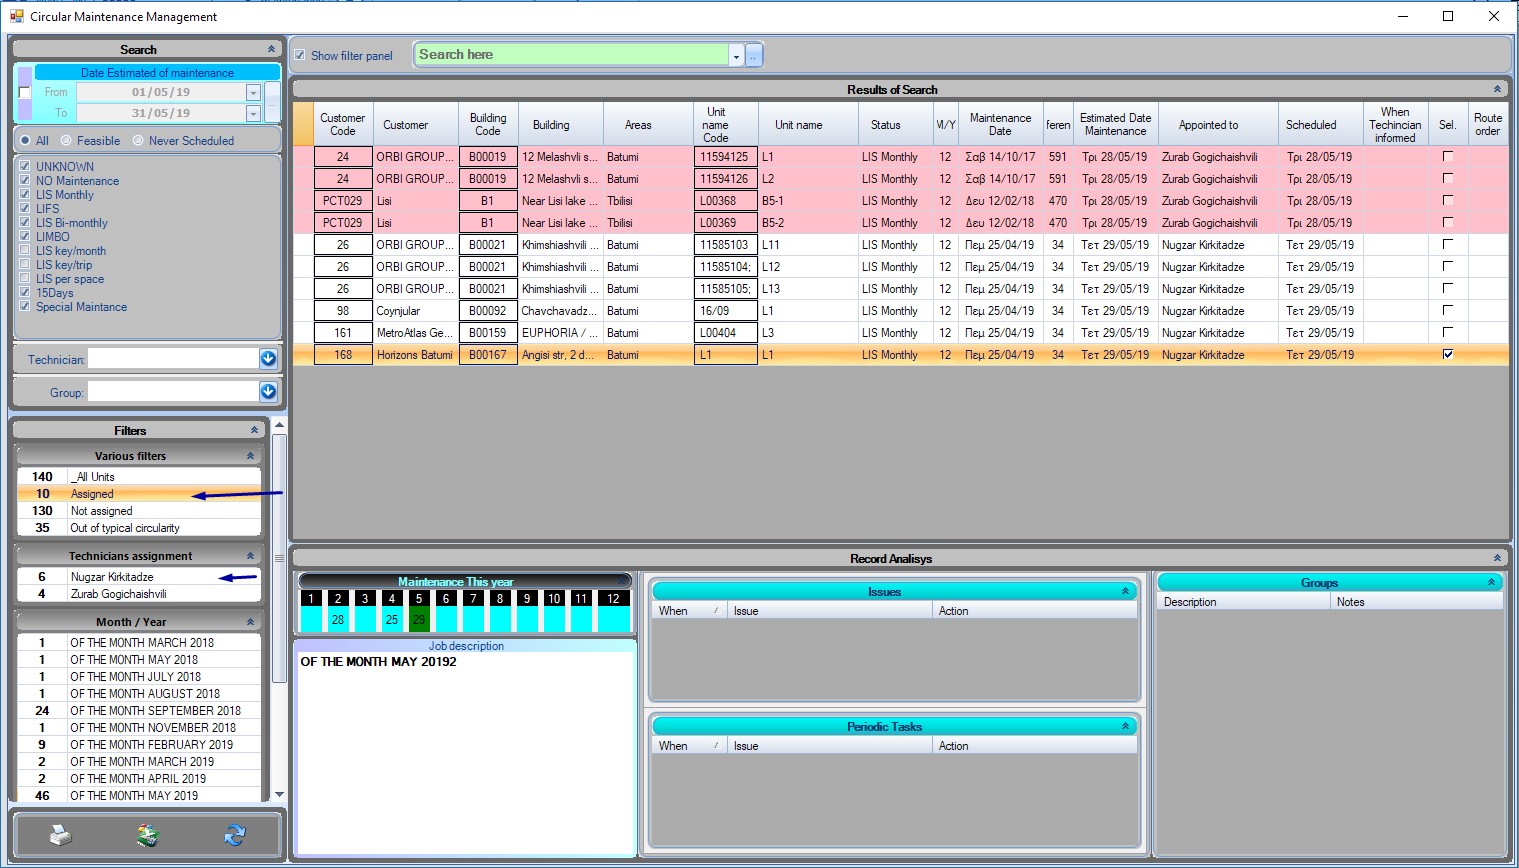Open the Search here combo box dropdown
The width and height of the screenshot is (1519, 868).
pyautogui.click(x=736, y=56)
